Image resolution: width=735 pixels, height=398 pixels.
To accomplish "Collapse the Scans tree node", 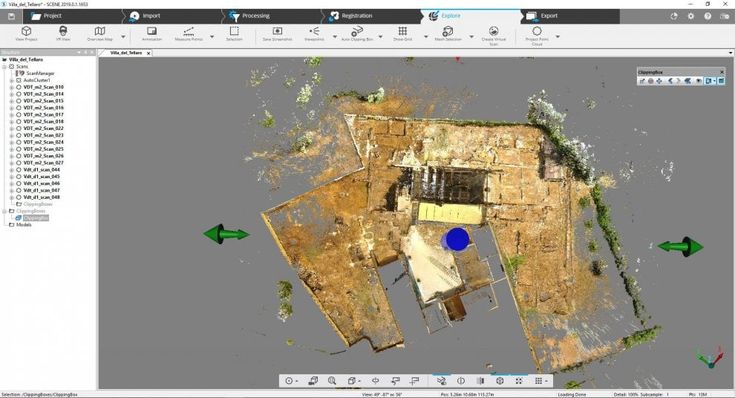I will click(x=5, y=67).
